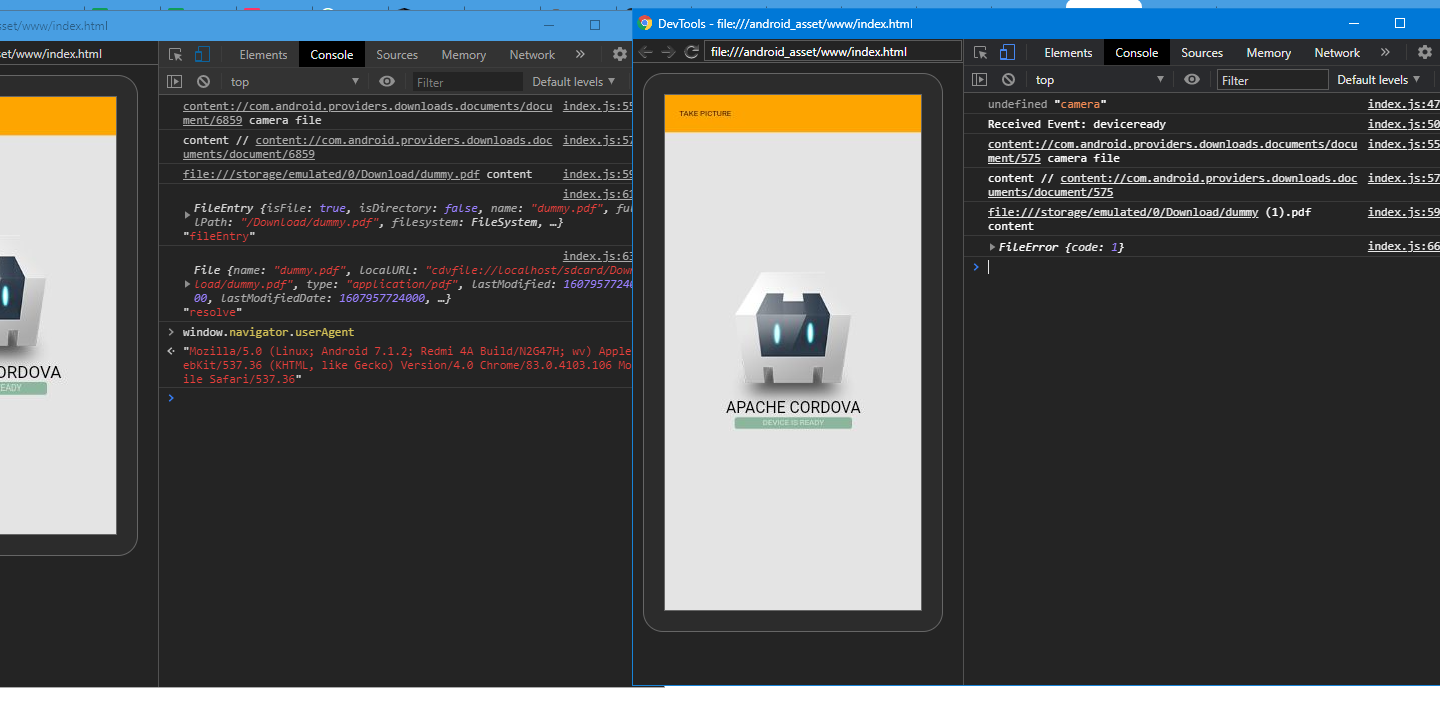Open settings gear in right DevTools window

coord(1425,53)
